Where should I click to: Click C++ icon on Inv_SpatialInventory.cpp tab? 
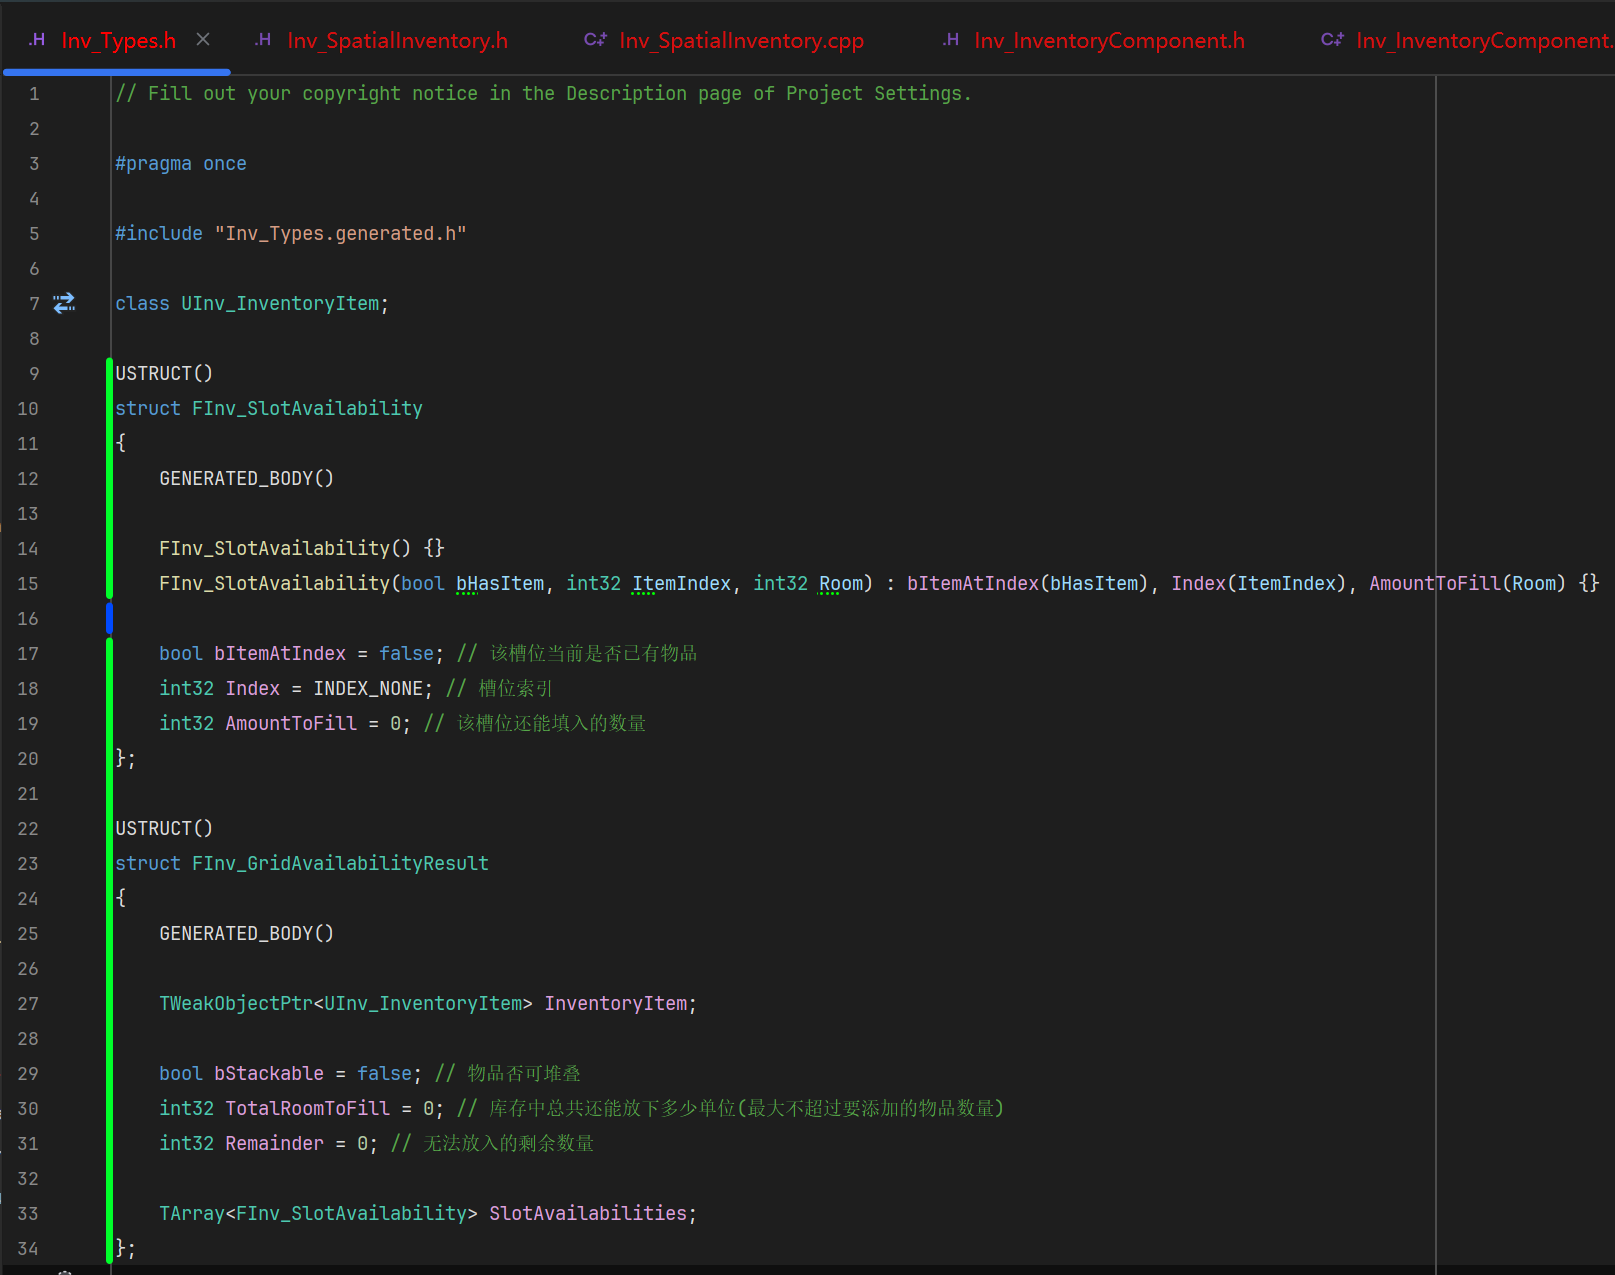coord(595,40)
